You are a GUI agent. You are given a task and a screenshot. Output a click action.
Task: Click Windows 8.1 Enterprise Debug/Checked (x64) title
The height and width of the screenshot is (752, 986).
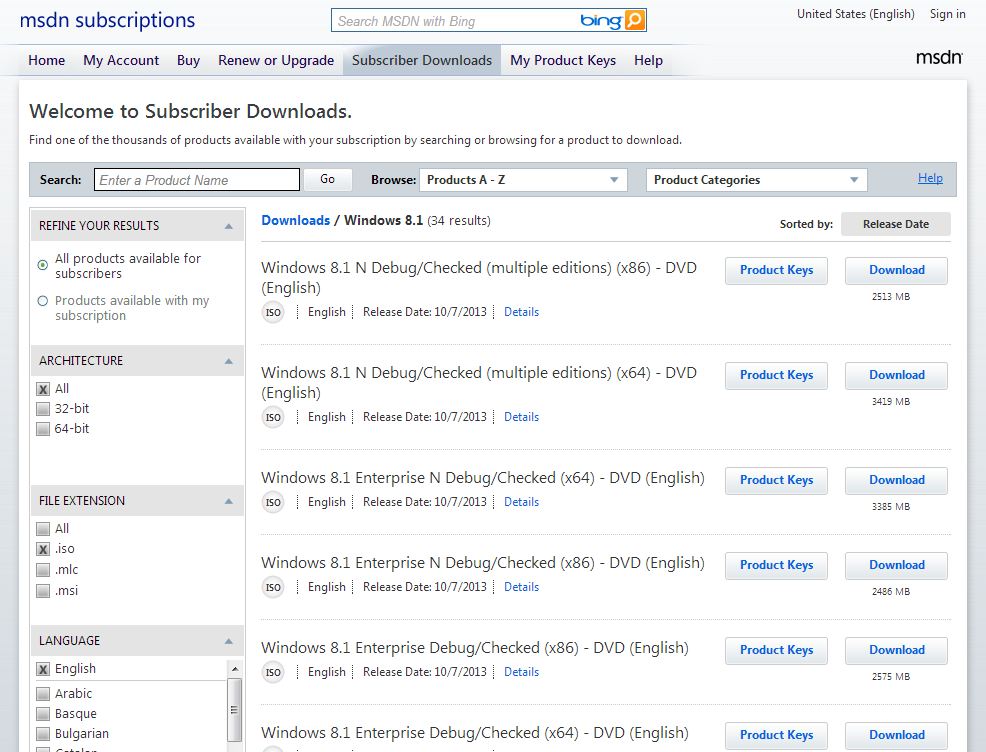click(x=475, y=733)
